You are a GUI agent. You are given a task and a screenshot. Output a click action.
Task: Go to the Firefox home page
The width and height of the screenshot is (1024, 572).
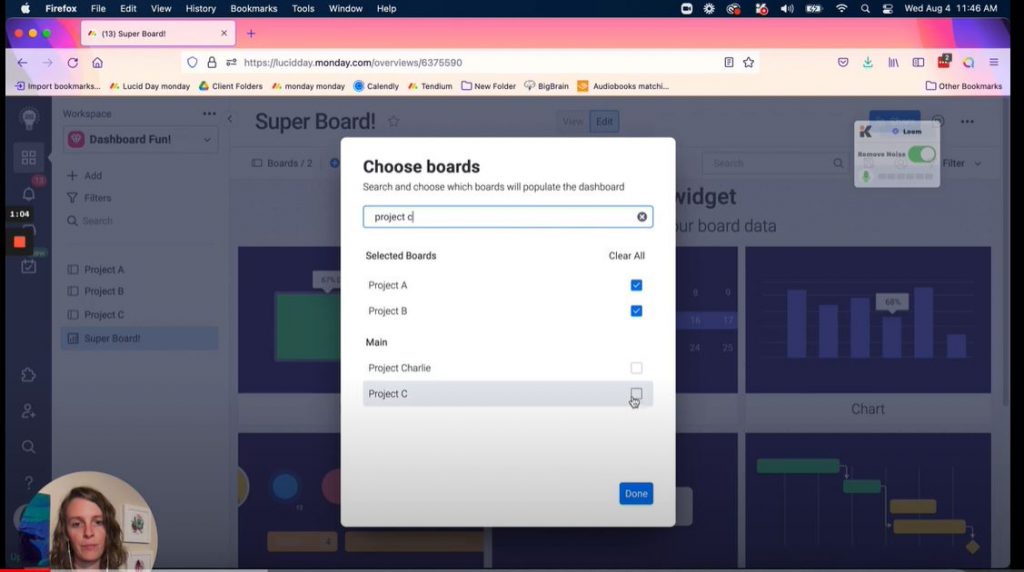(x=97, y=63)
